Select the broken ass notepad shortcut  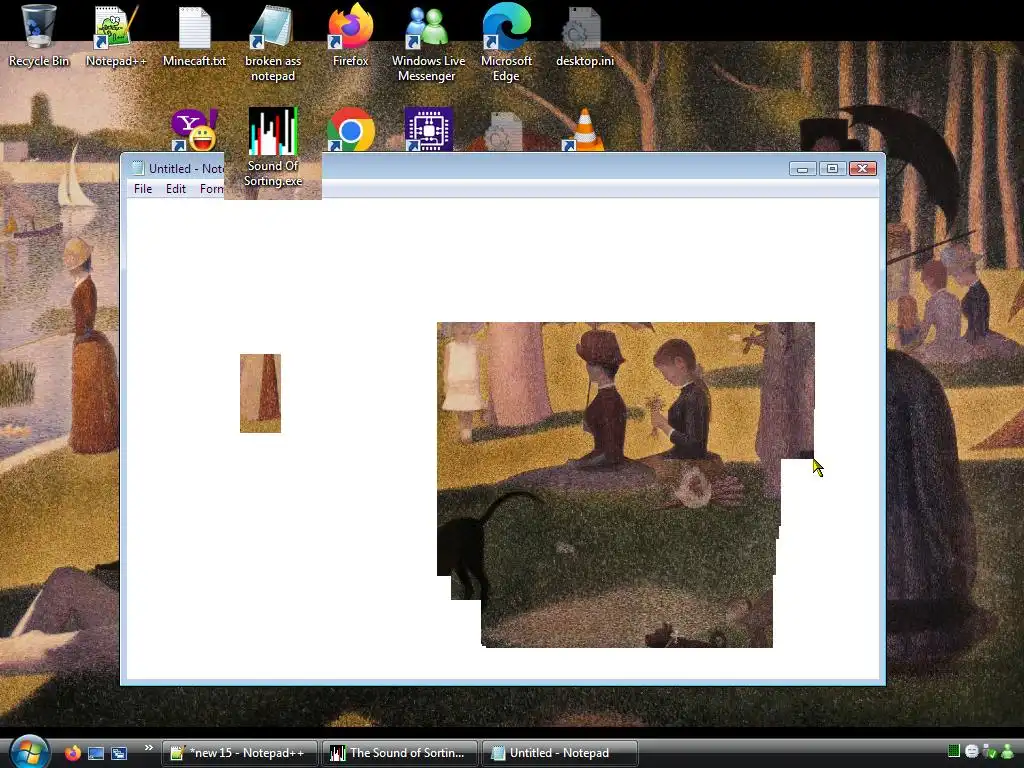[273, 43]
